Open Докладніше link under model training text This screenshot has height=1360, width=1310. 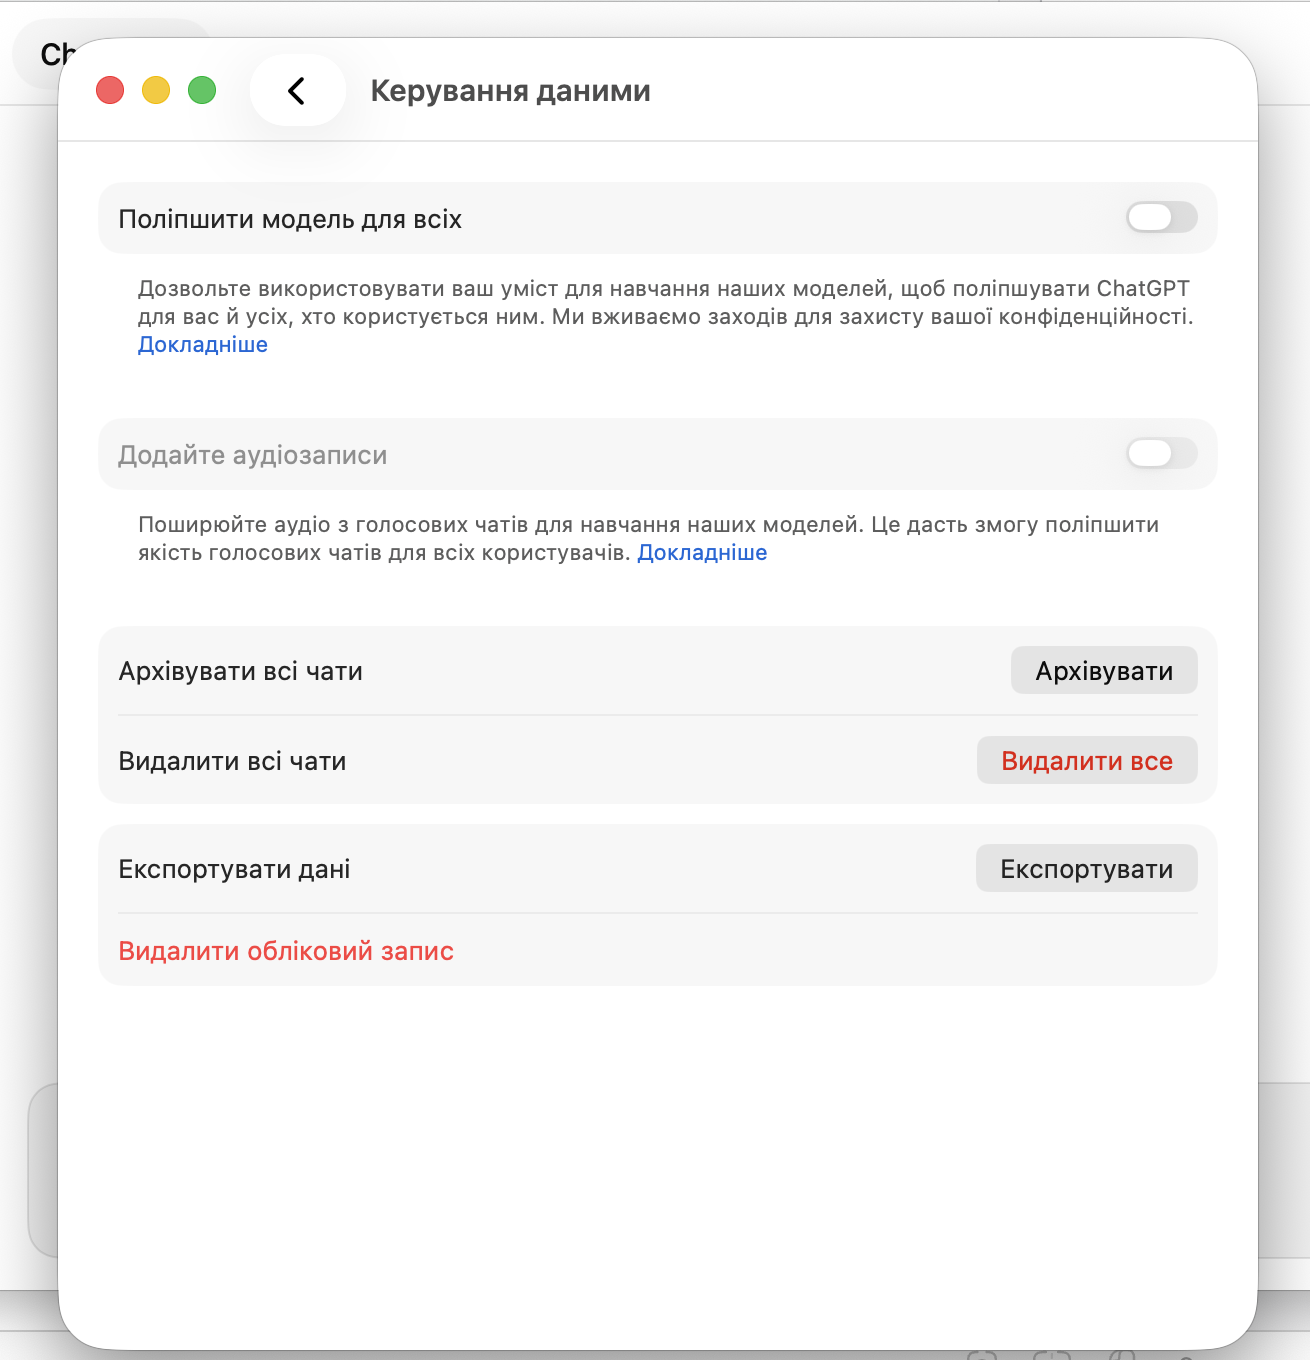203,345
